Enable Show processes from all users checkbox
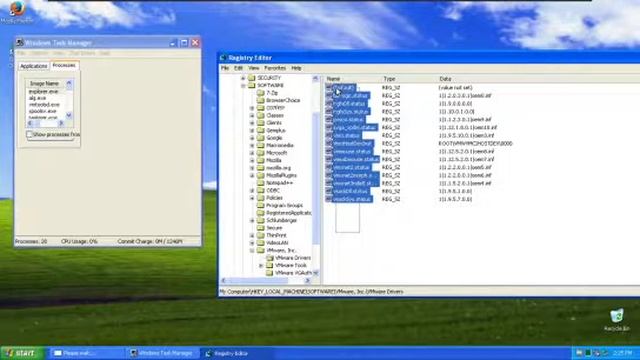 [29, 134]
